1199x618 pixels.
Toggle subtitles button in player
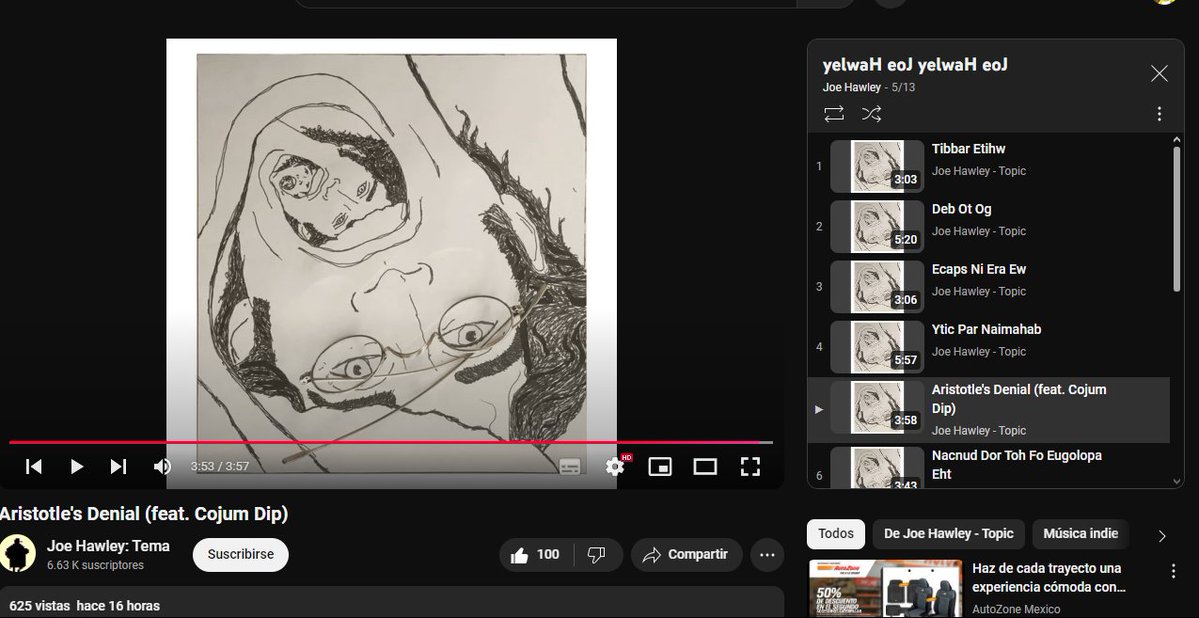(570, 467)
